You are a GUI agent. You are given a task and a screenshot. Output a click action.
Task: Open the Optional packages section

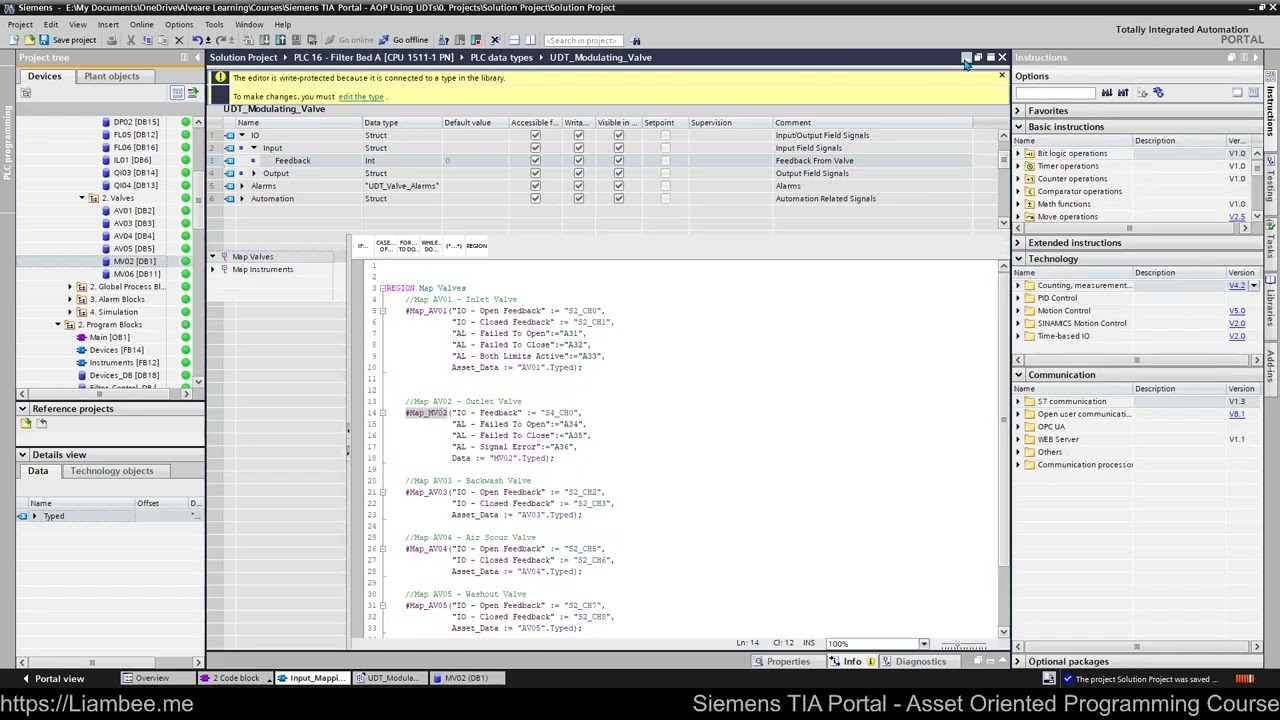point(1068,662)
